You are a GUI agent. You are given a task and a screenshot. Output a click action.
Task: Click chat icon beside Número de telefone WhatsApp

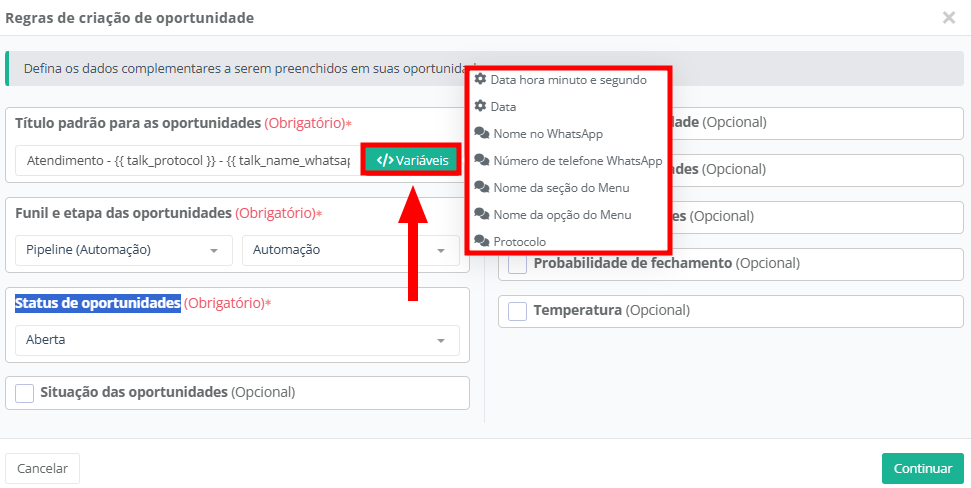pyautogui.click(x=481, y=160)
